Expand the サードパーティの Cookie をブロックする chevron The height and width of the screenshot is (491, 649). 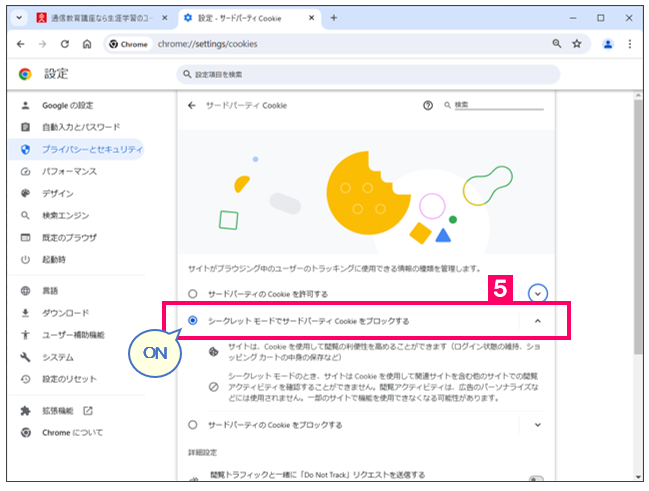point(538,425)
